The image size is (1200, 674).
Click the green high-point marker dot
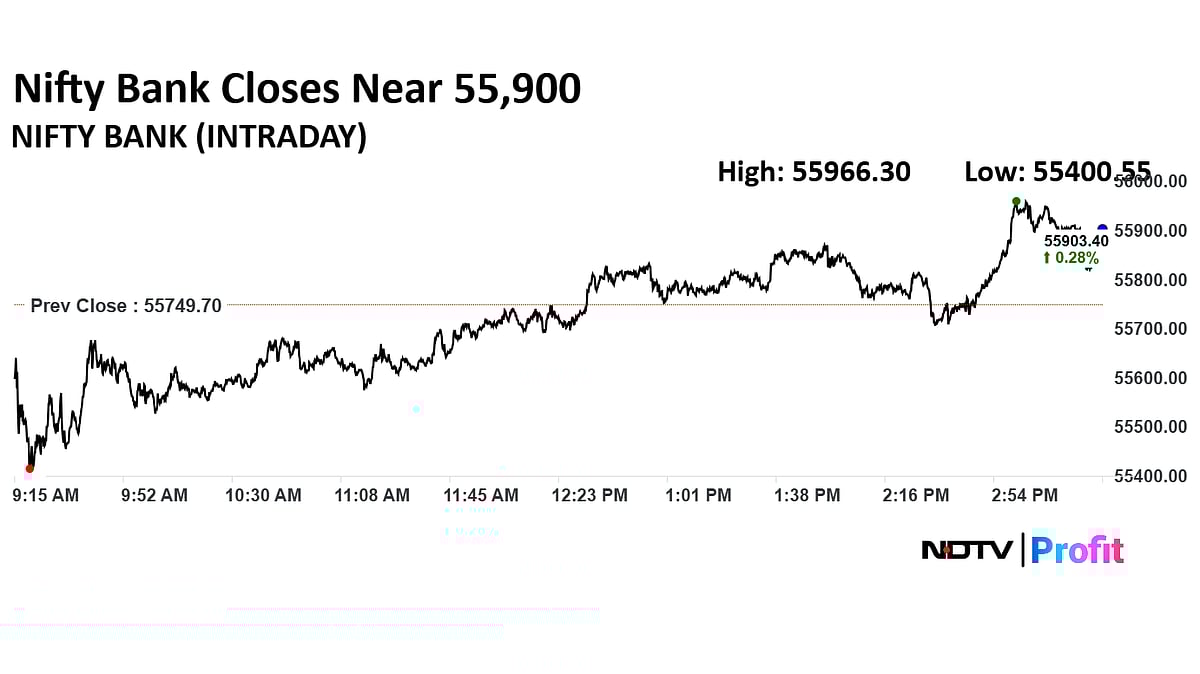tap(1016, 201)
